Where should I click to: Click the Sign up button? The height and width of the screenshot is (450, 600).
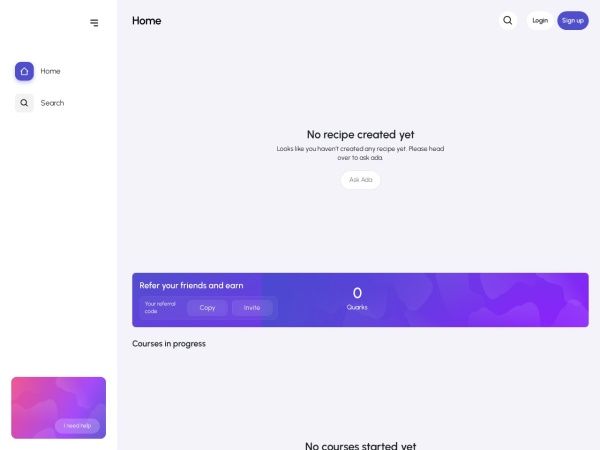[x=573, y=21]
